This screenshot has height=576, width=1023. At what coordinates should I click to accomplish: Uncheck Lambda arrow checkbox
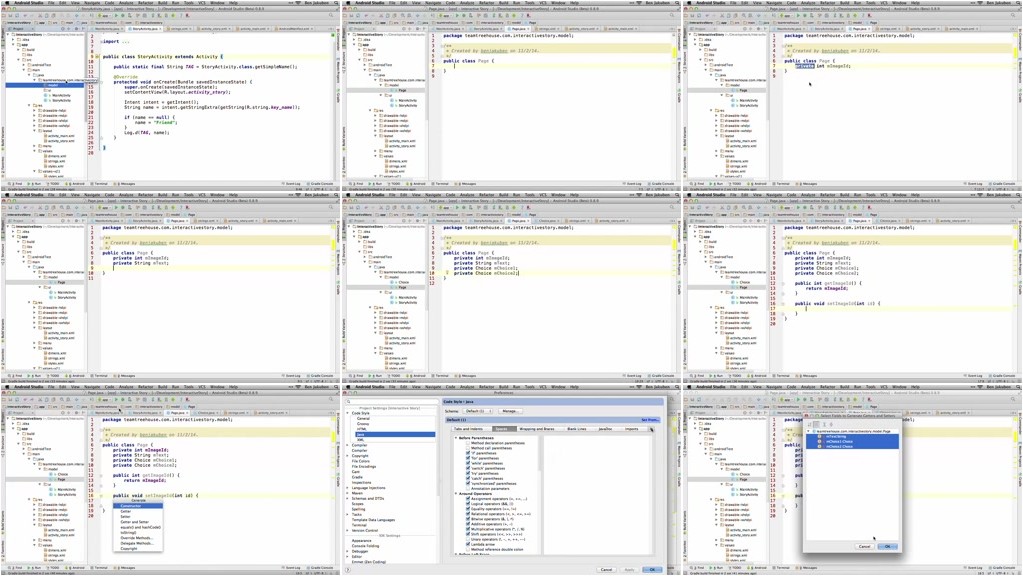(x=468, y=545)
